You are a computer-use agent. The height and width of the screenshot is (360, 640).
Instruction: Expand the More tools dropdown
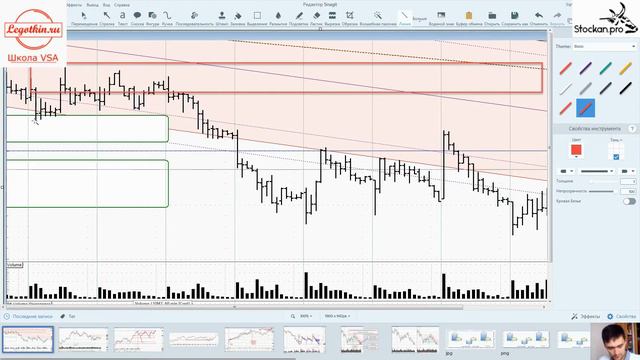tap(419, 19)
